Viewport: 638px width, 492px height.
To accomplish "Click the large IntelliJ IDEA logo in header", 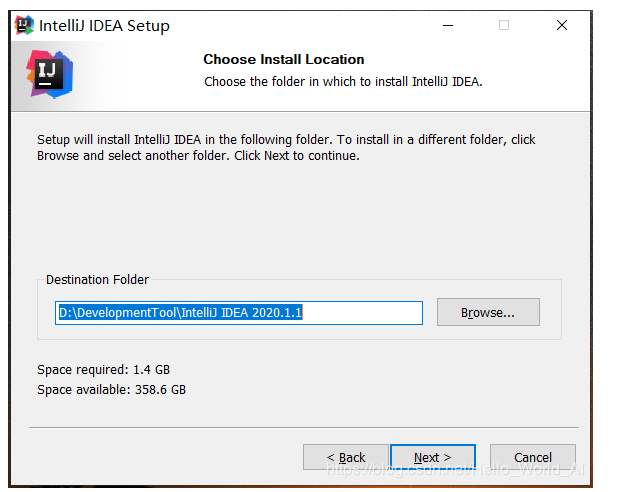I will [x=50, y=74].
